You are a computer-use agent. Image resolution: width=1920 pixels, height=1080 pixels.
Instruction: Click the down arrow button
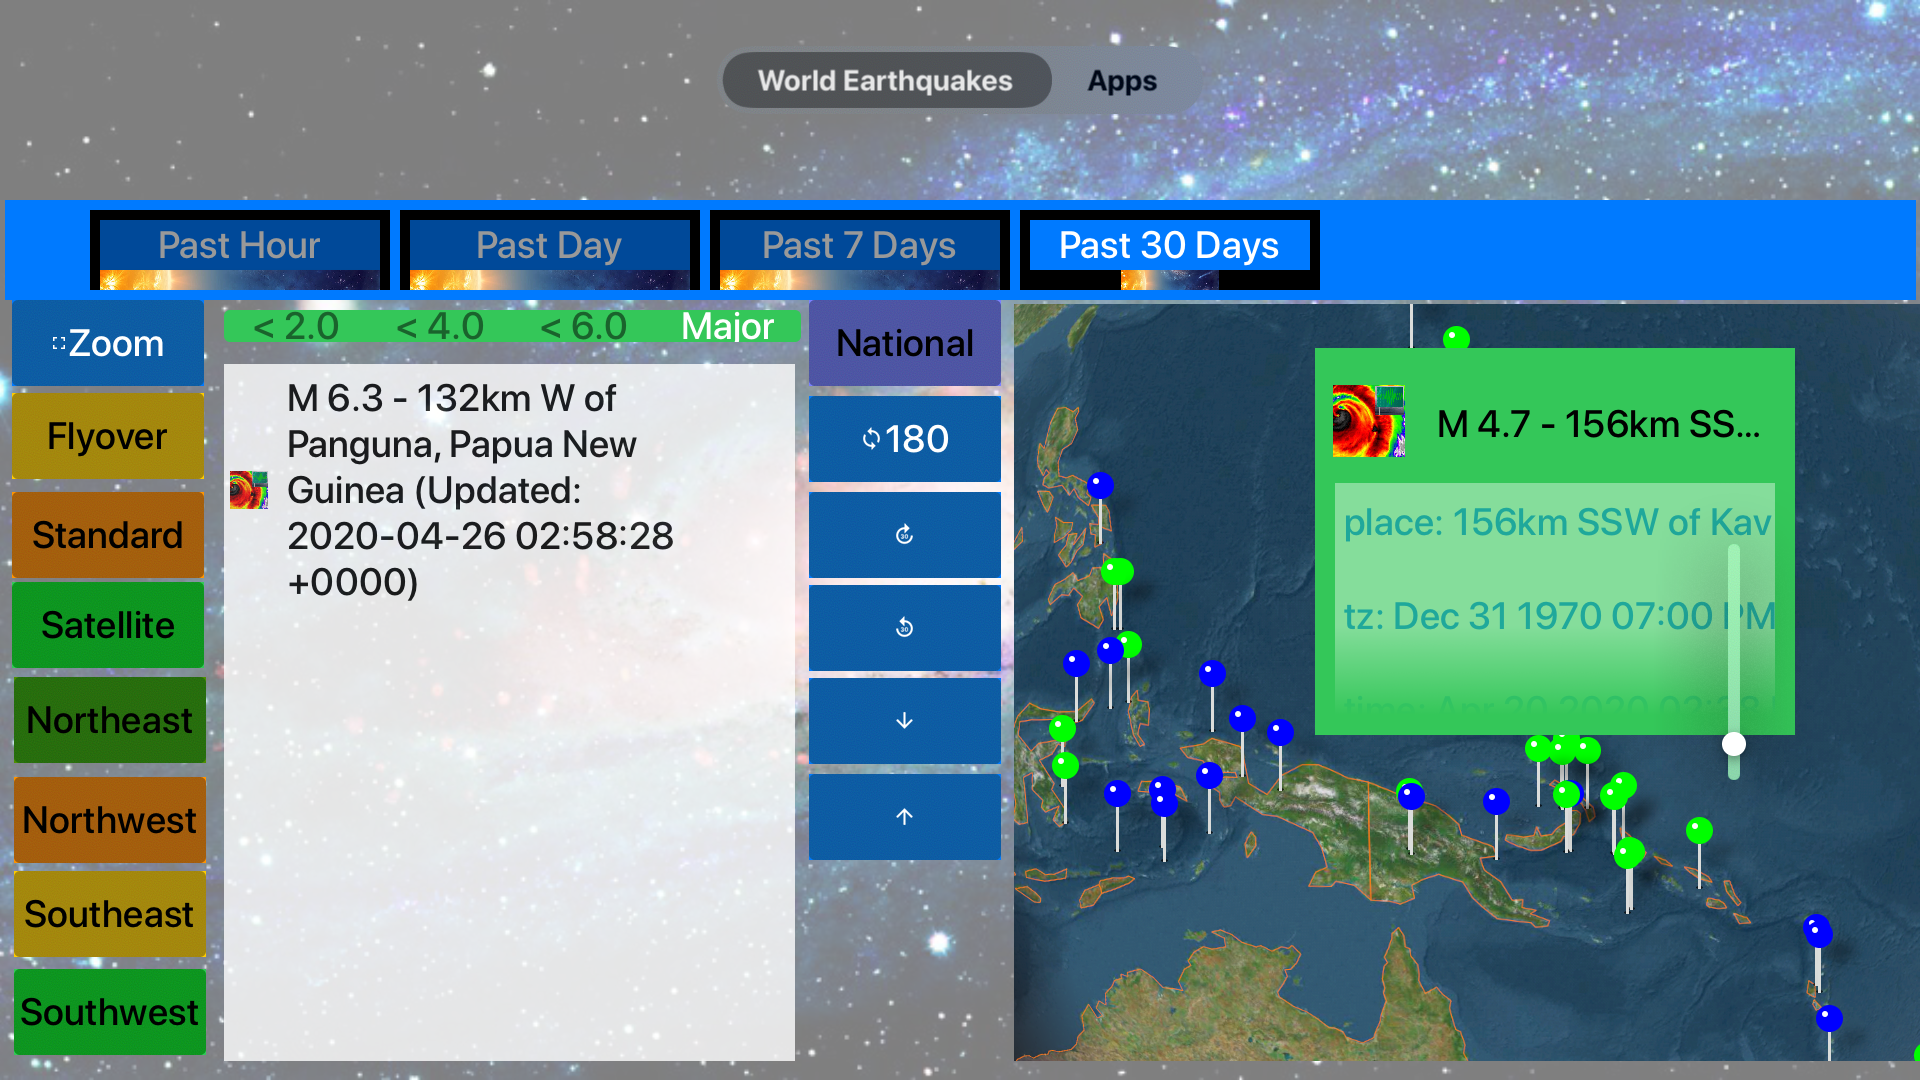tap(905, 721)
